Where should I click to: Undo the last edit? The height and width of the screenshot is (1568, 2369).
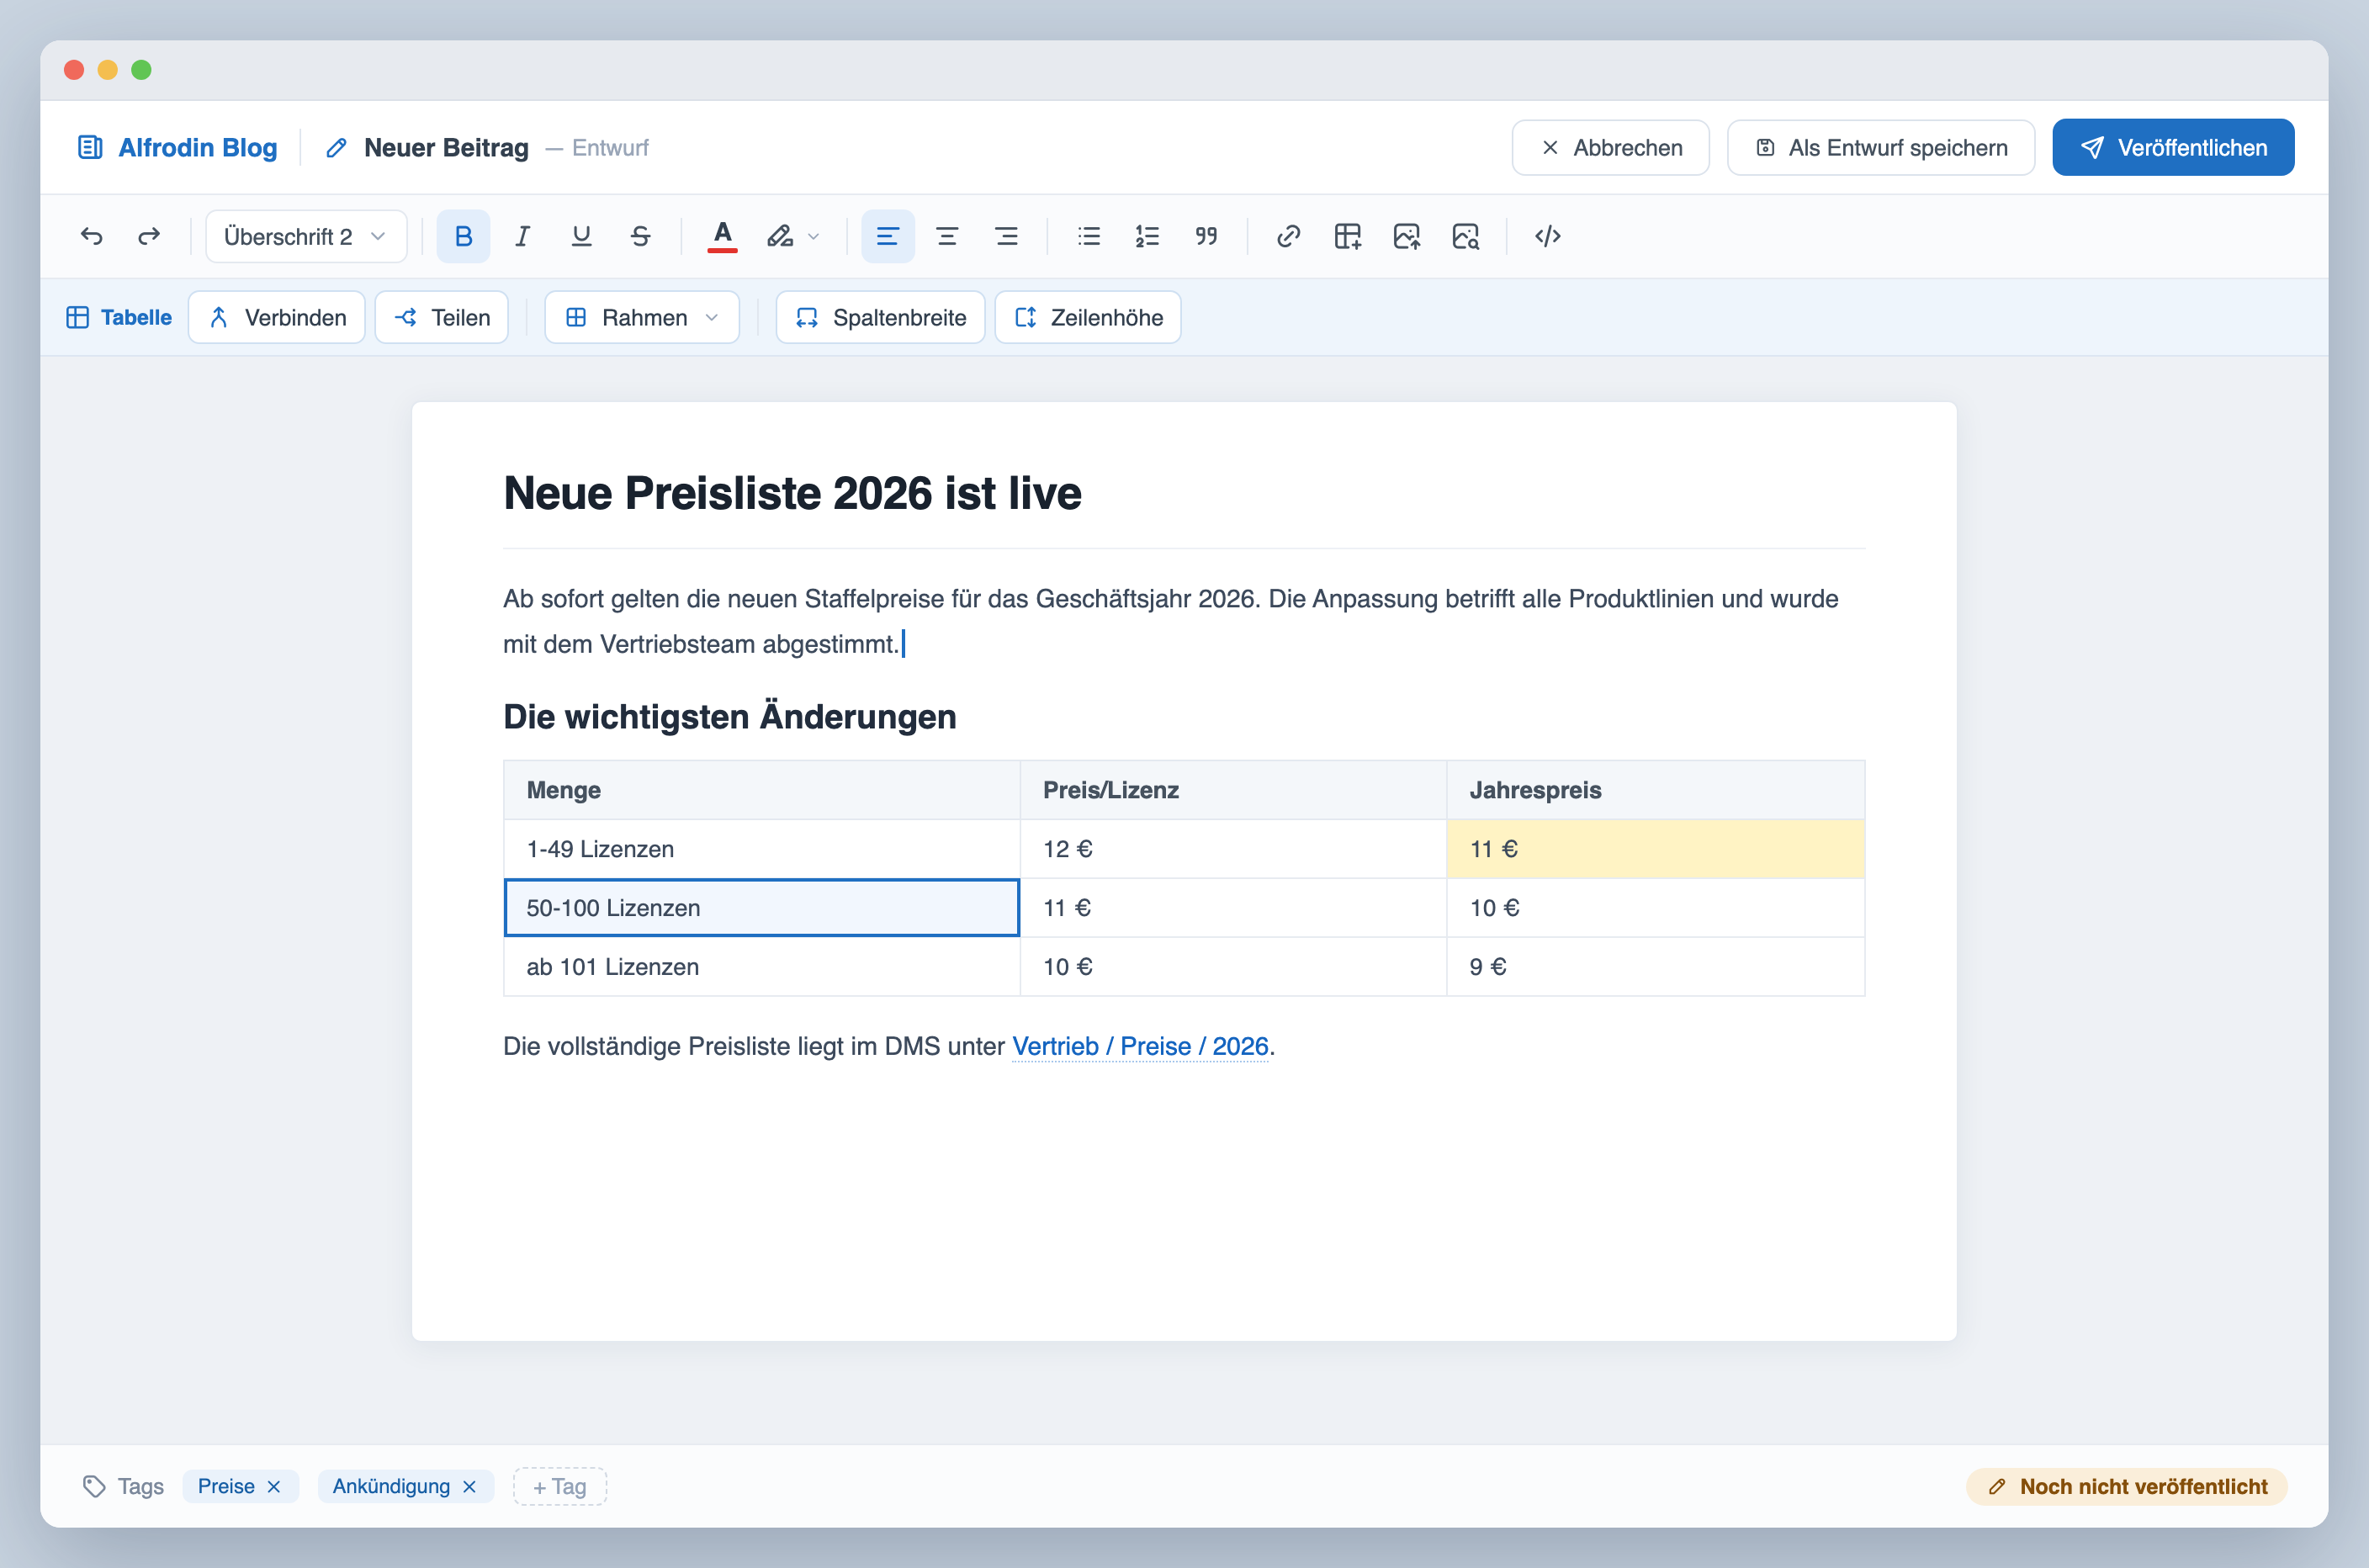(91, 236)
